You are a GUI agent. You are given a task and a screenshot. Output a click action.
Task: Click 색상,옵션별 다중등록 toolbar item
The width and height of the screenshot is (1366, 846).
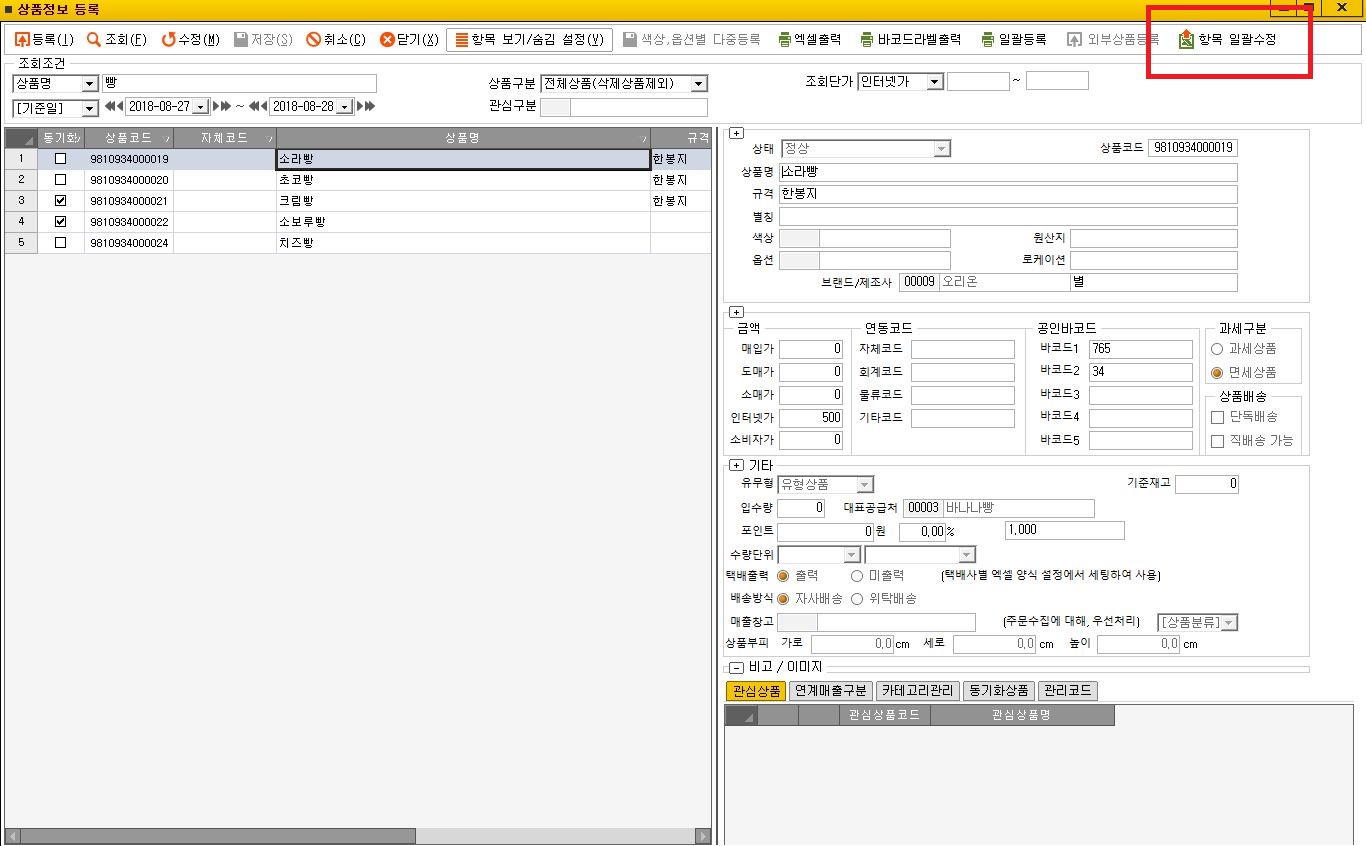[x=691, y=40]
